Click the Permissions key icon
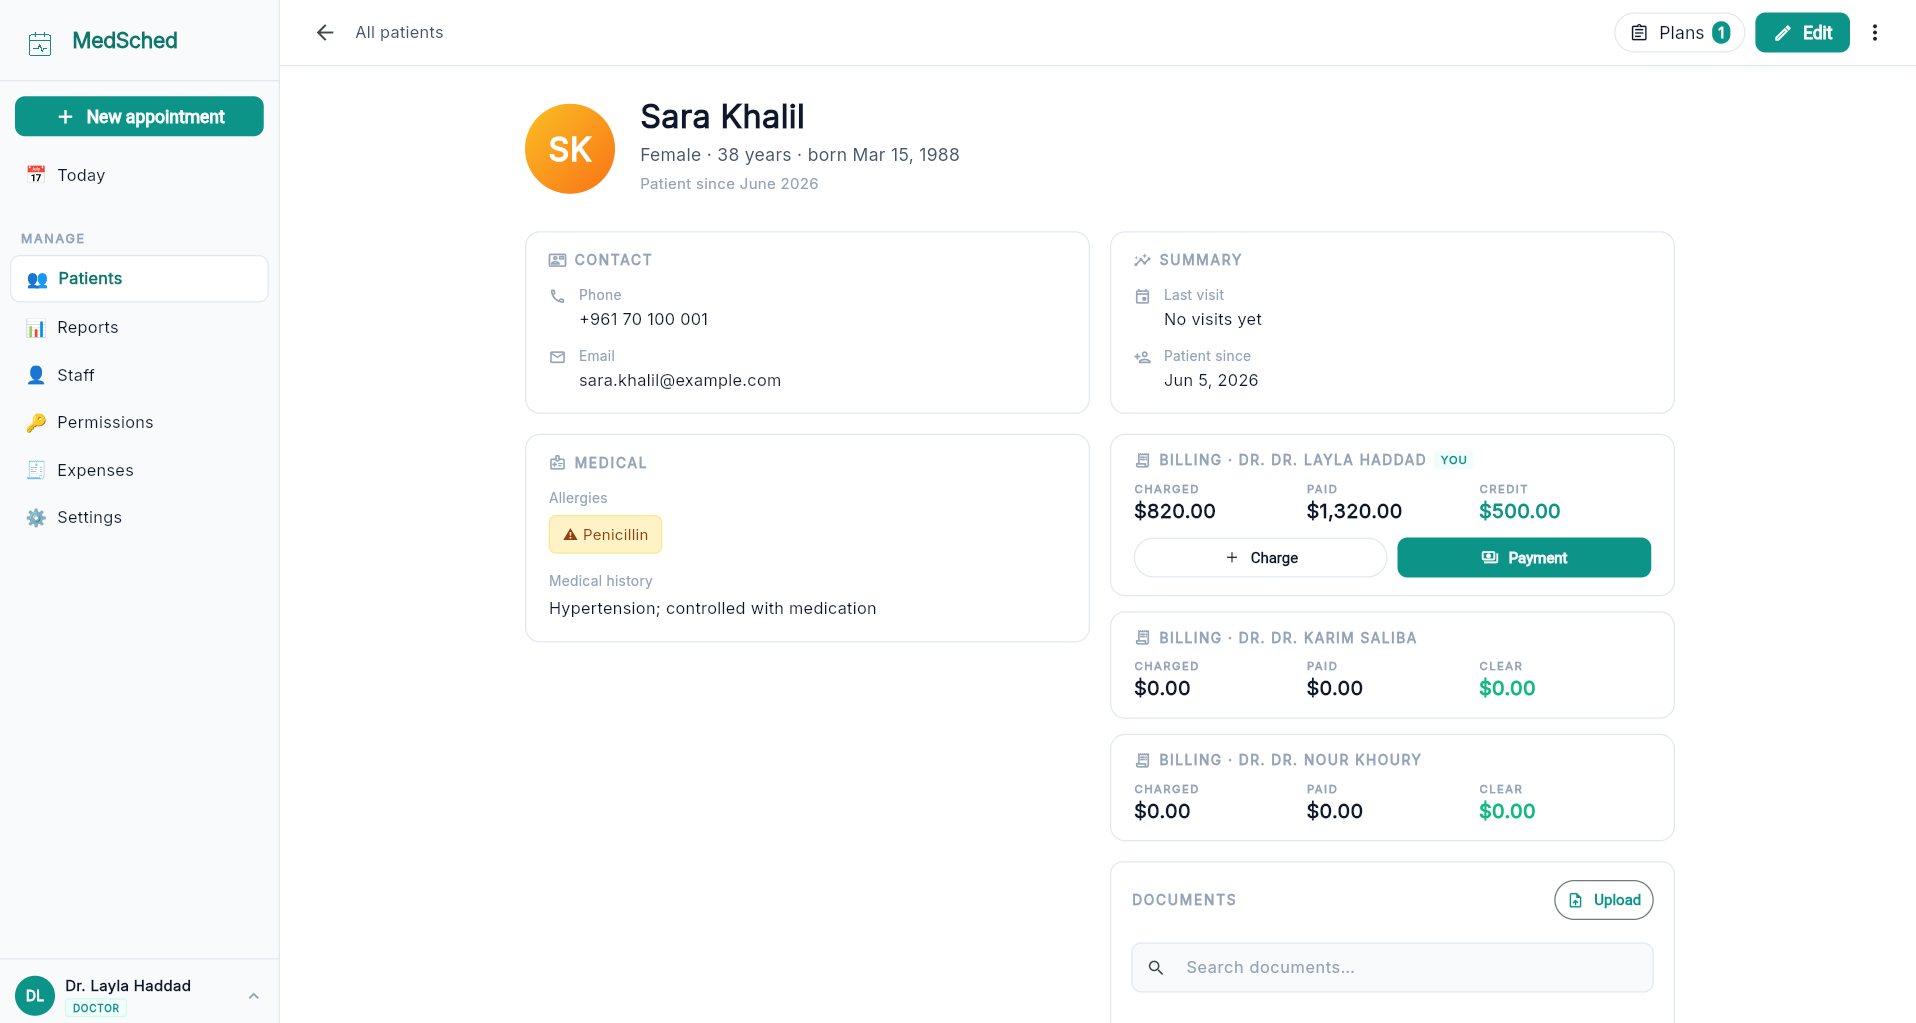The height and width of the screenshot is (1023, 1916). click(x=36, y=422)
